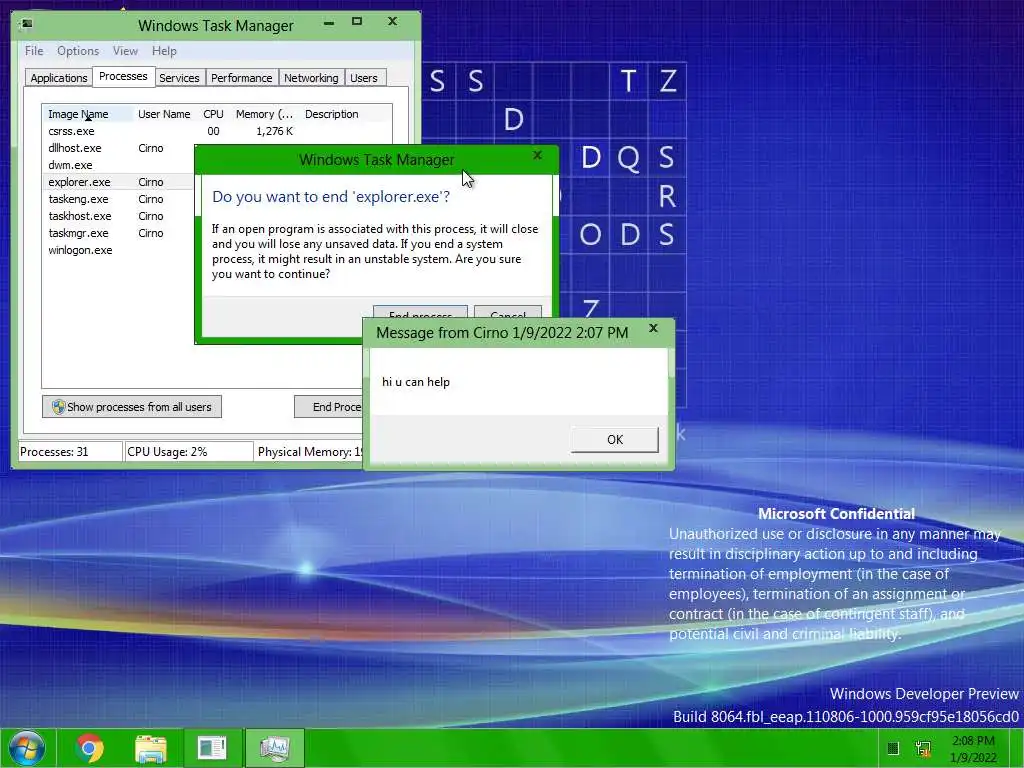
Task: Close the main Windows Task Manager window
Action: click(x=392, y=22)
